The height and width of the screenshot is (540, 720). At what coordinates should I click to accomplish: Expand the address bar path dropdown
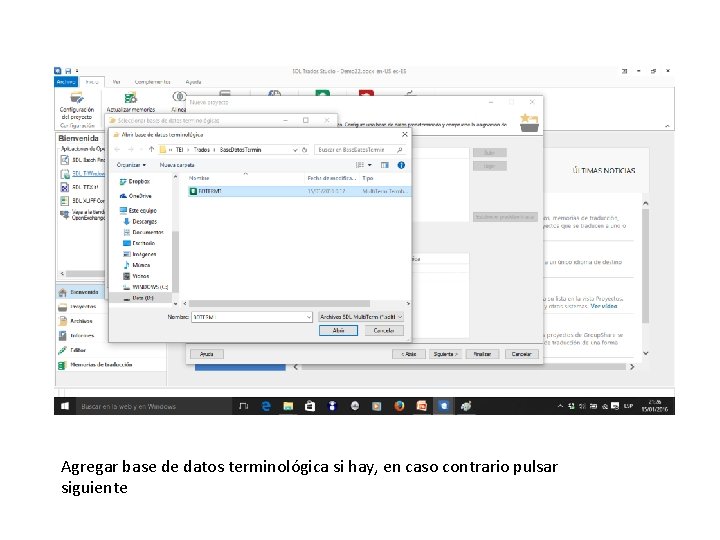[295, 150]
